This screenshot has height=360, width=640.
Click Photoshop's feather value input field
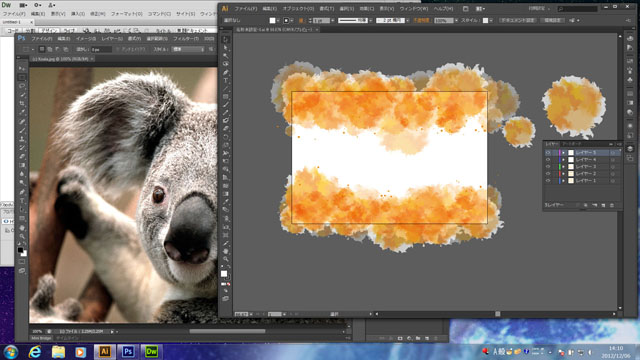point(101,49)
